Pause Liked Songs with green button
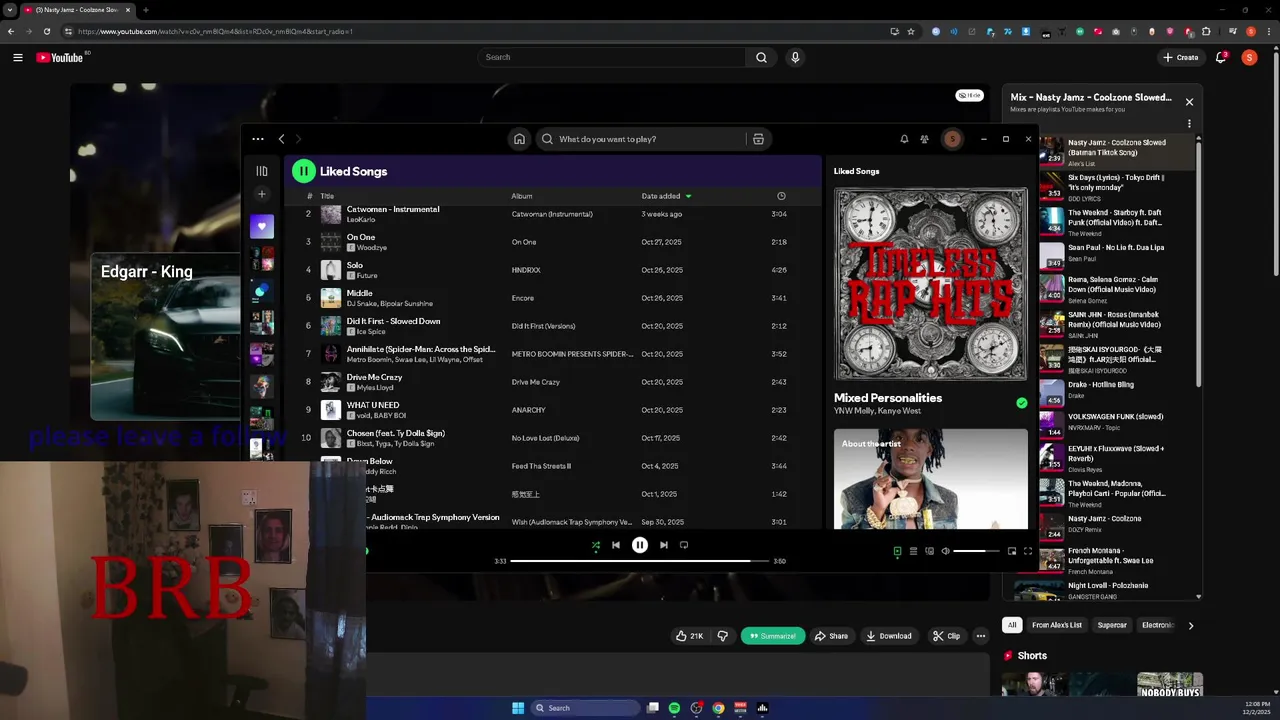This screenshot has width=1280, height=720. pyautogui.click(x=303, y=171)
